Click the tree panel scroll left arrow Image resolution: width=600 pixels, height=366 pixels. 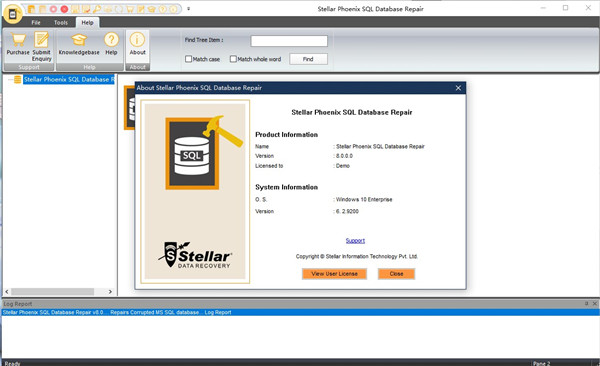tap(7, 292)
